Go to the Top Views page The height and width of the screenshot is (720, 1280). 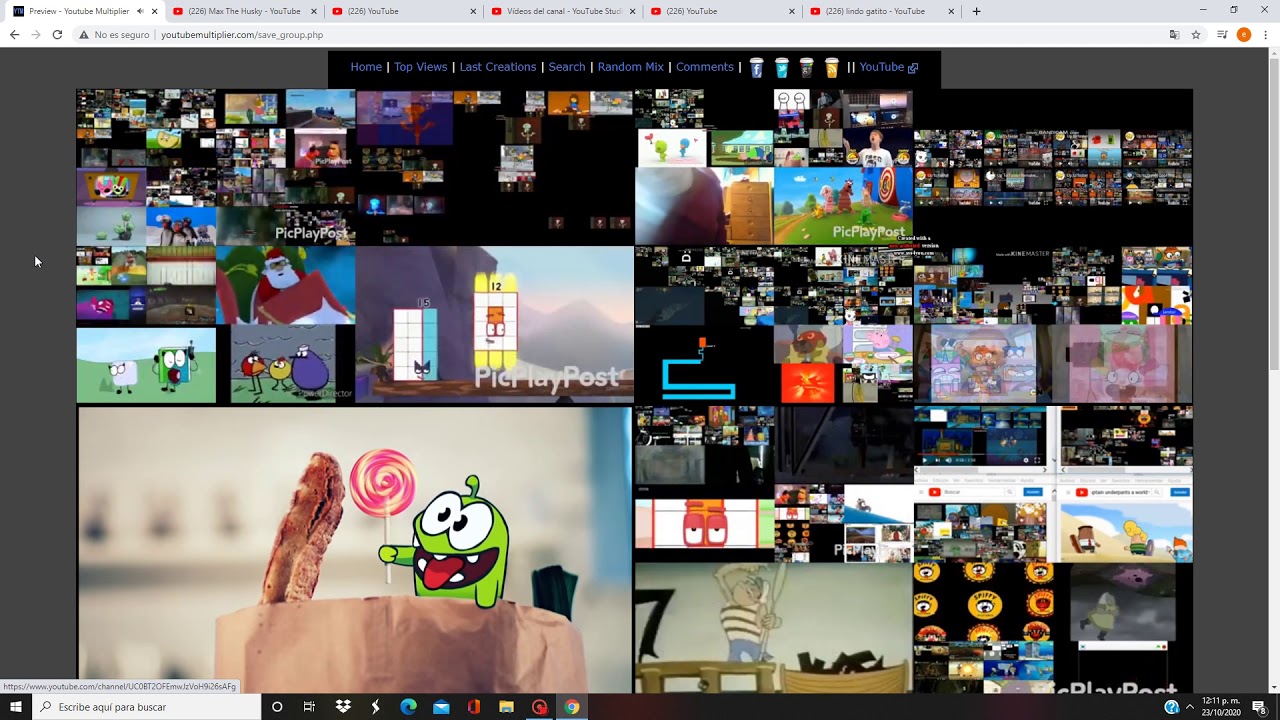tap(420, 67)
